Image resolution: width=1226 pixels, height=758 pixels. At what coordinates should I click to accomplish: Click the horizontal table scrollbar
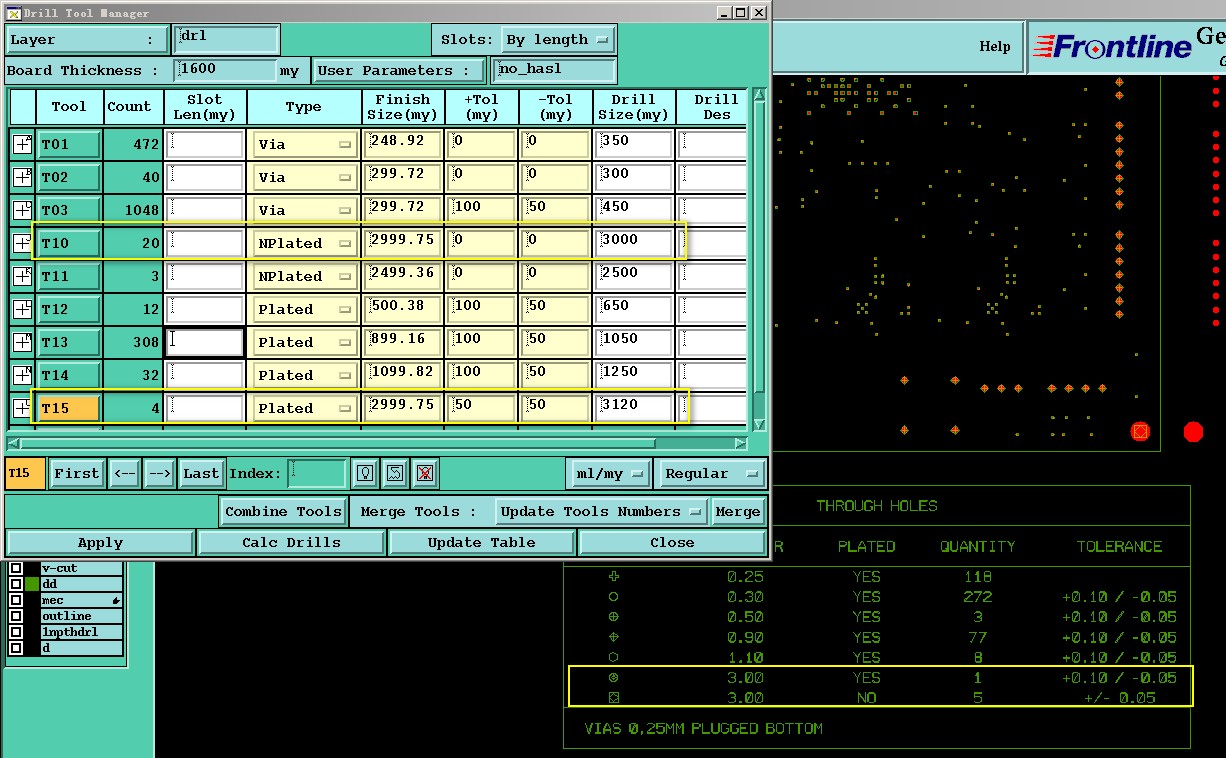[x=337, y=443]
